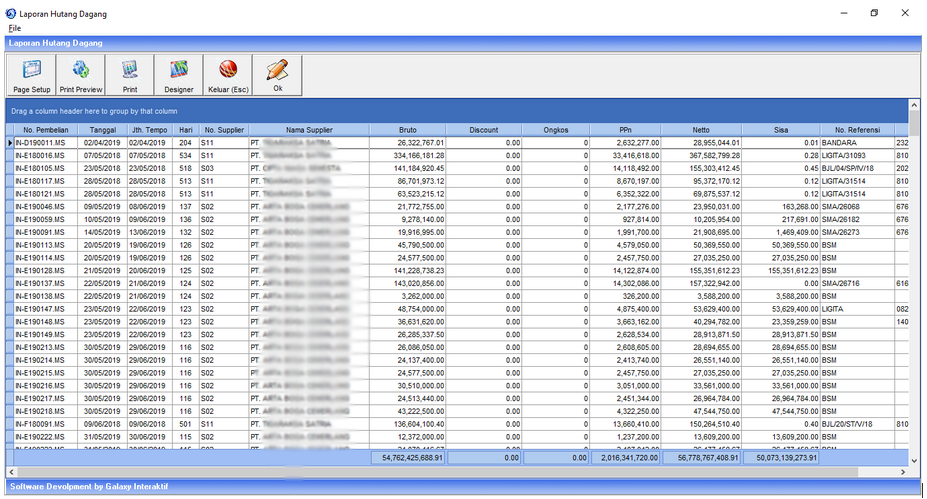This screenshot has height=499, width=927.
Task: Sort by the Tanggal column header
Action: tap(102, 130)
